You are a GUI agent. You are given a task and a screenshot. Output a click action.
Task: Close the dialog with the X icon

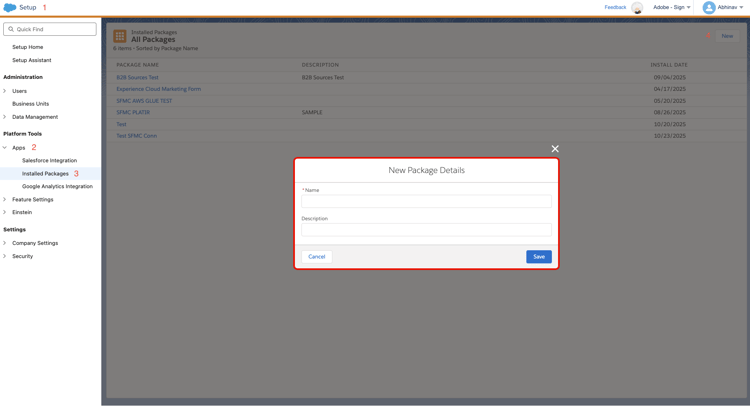tap(555, 149)
